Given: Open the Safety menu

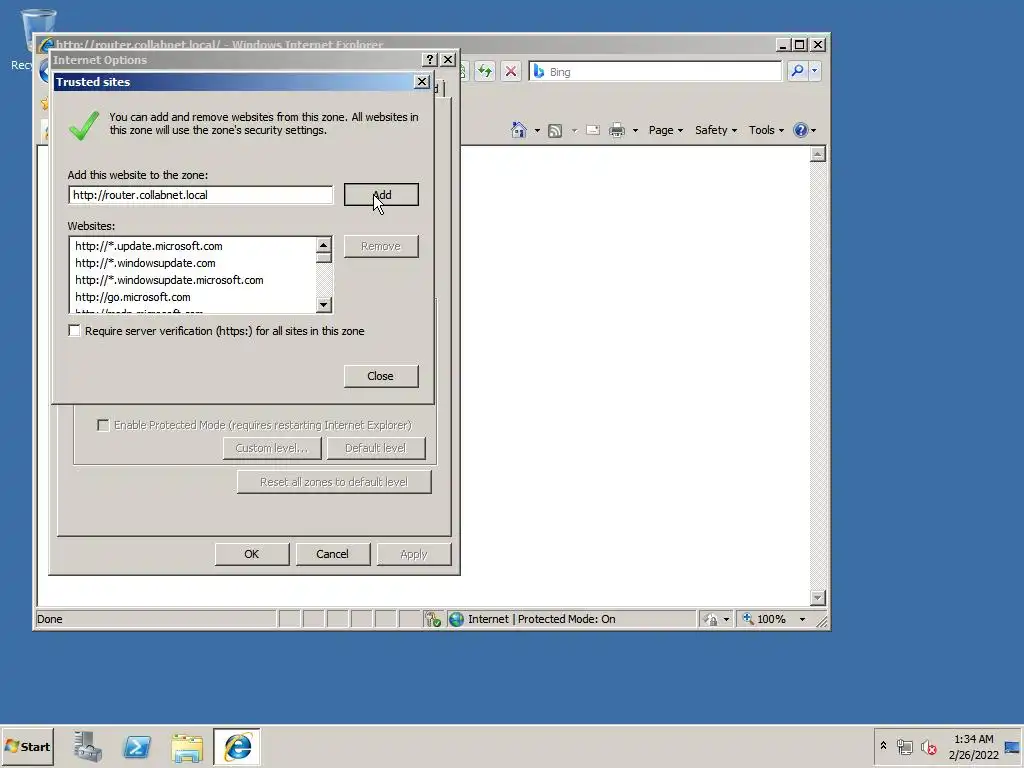Looking at the screenshot, I should tap(716, 130).
